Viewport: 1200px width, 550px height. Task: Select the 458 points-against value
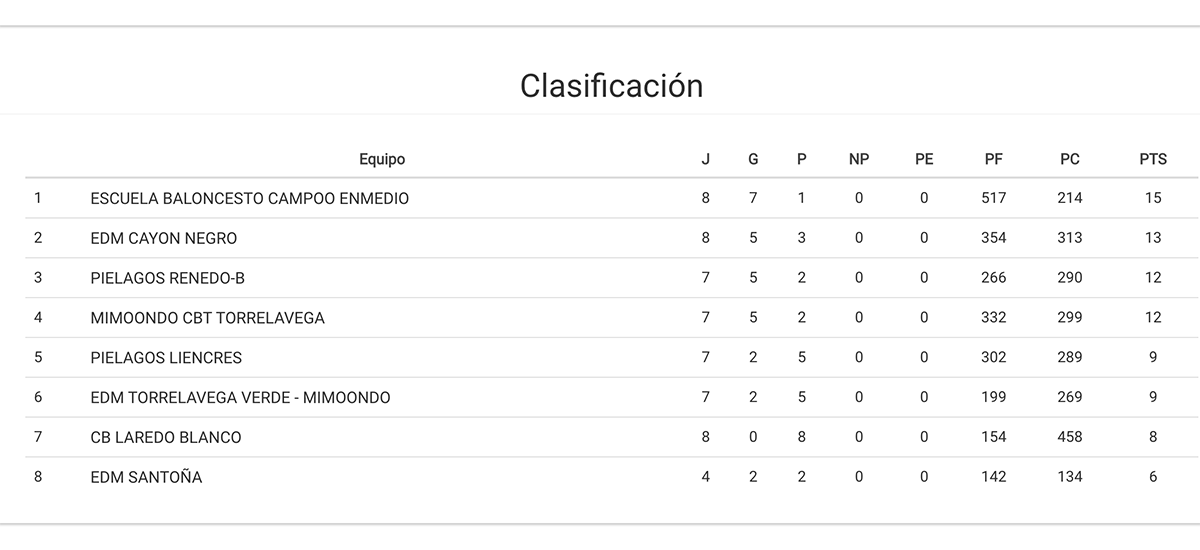click(x=1070, y=437)
